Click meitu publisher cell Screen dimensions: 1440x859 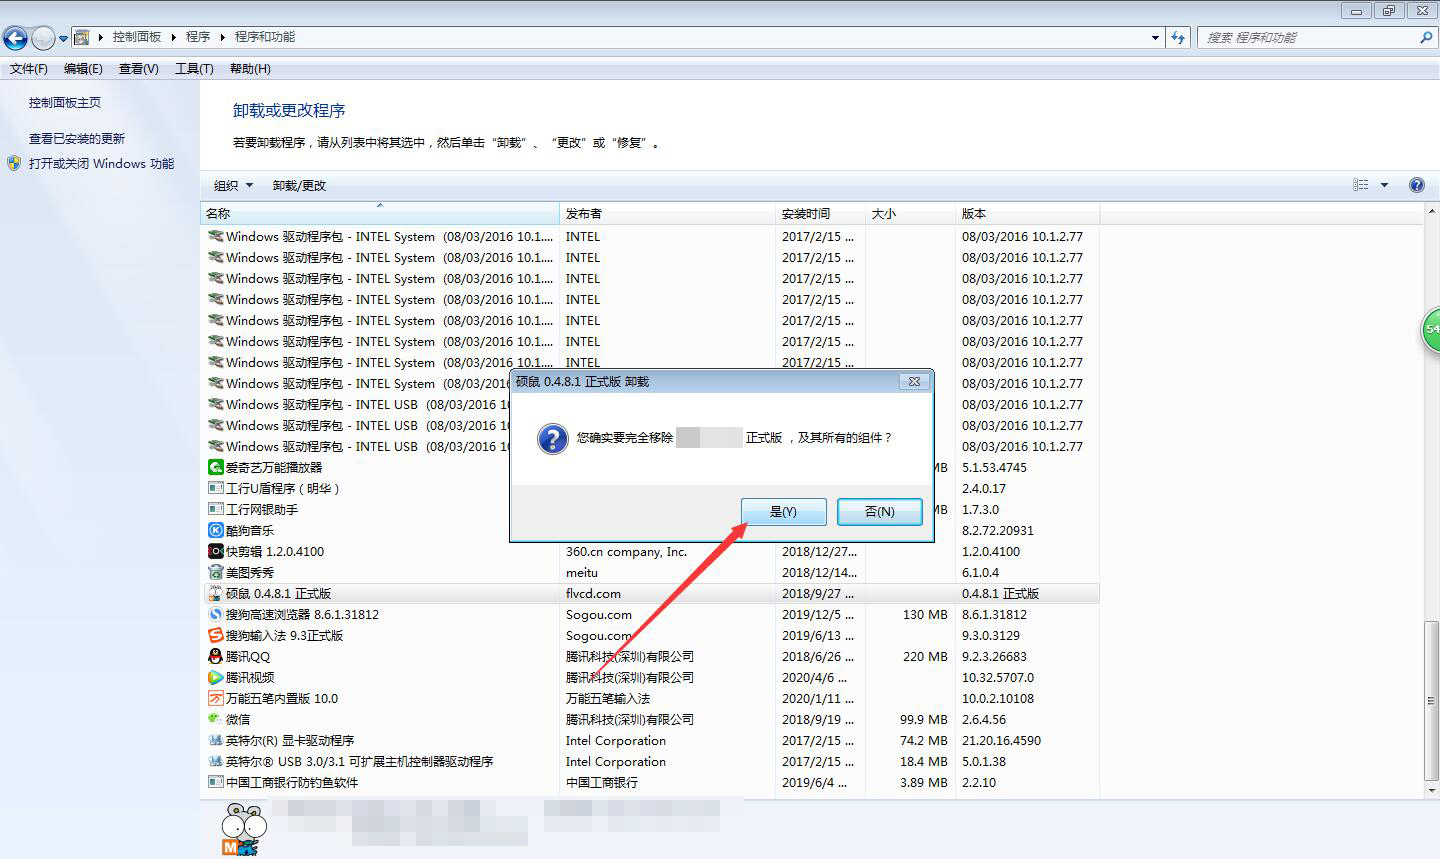click(x=582, y=573)
